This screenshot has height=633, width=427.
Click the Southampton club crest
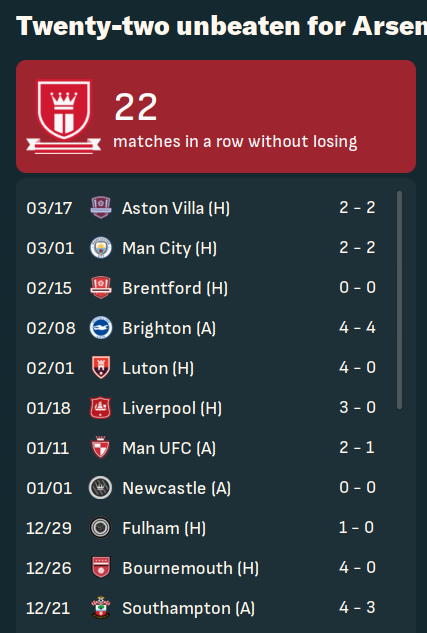100,607
